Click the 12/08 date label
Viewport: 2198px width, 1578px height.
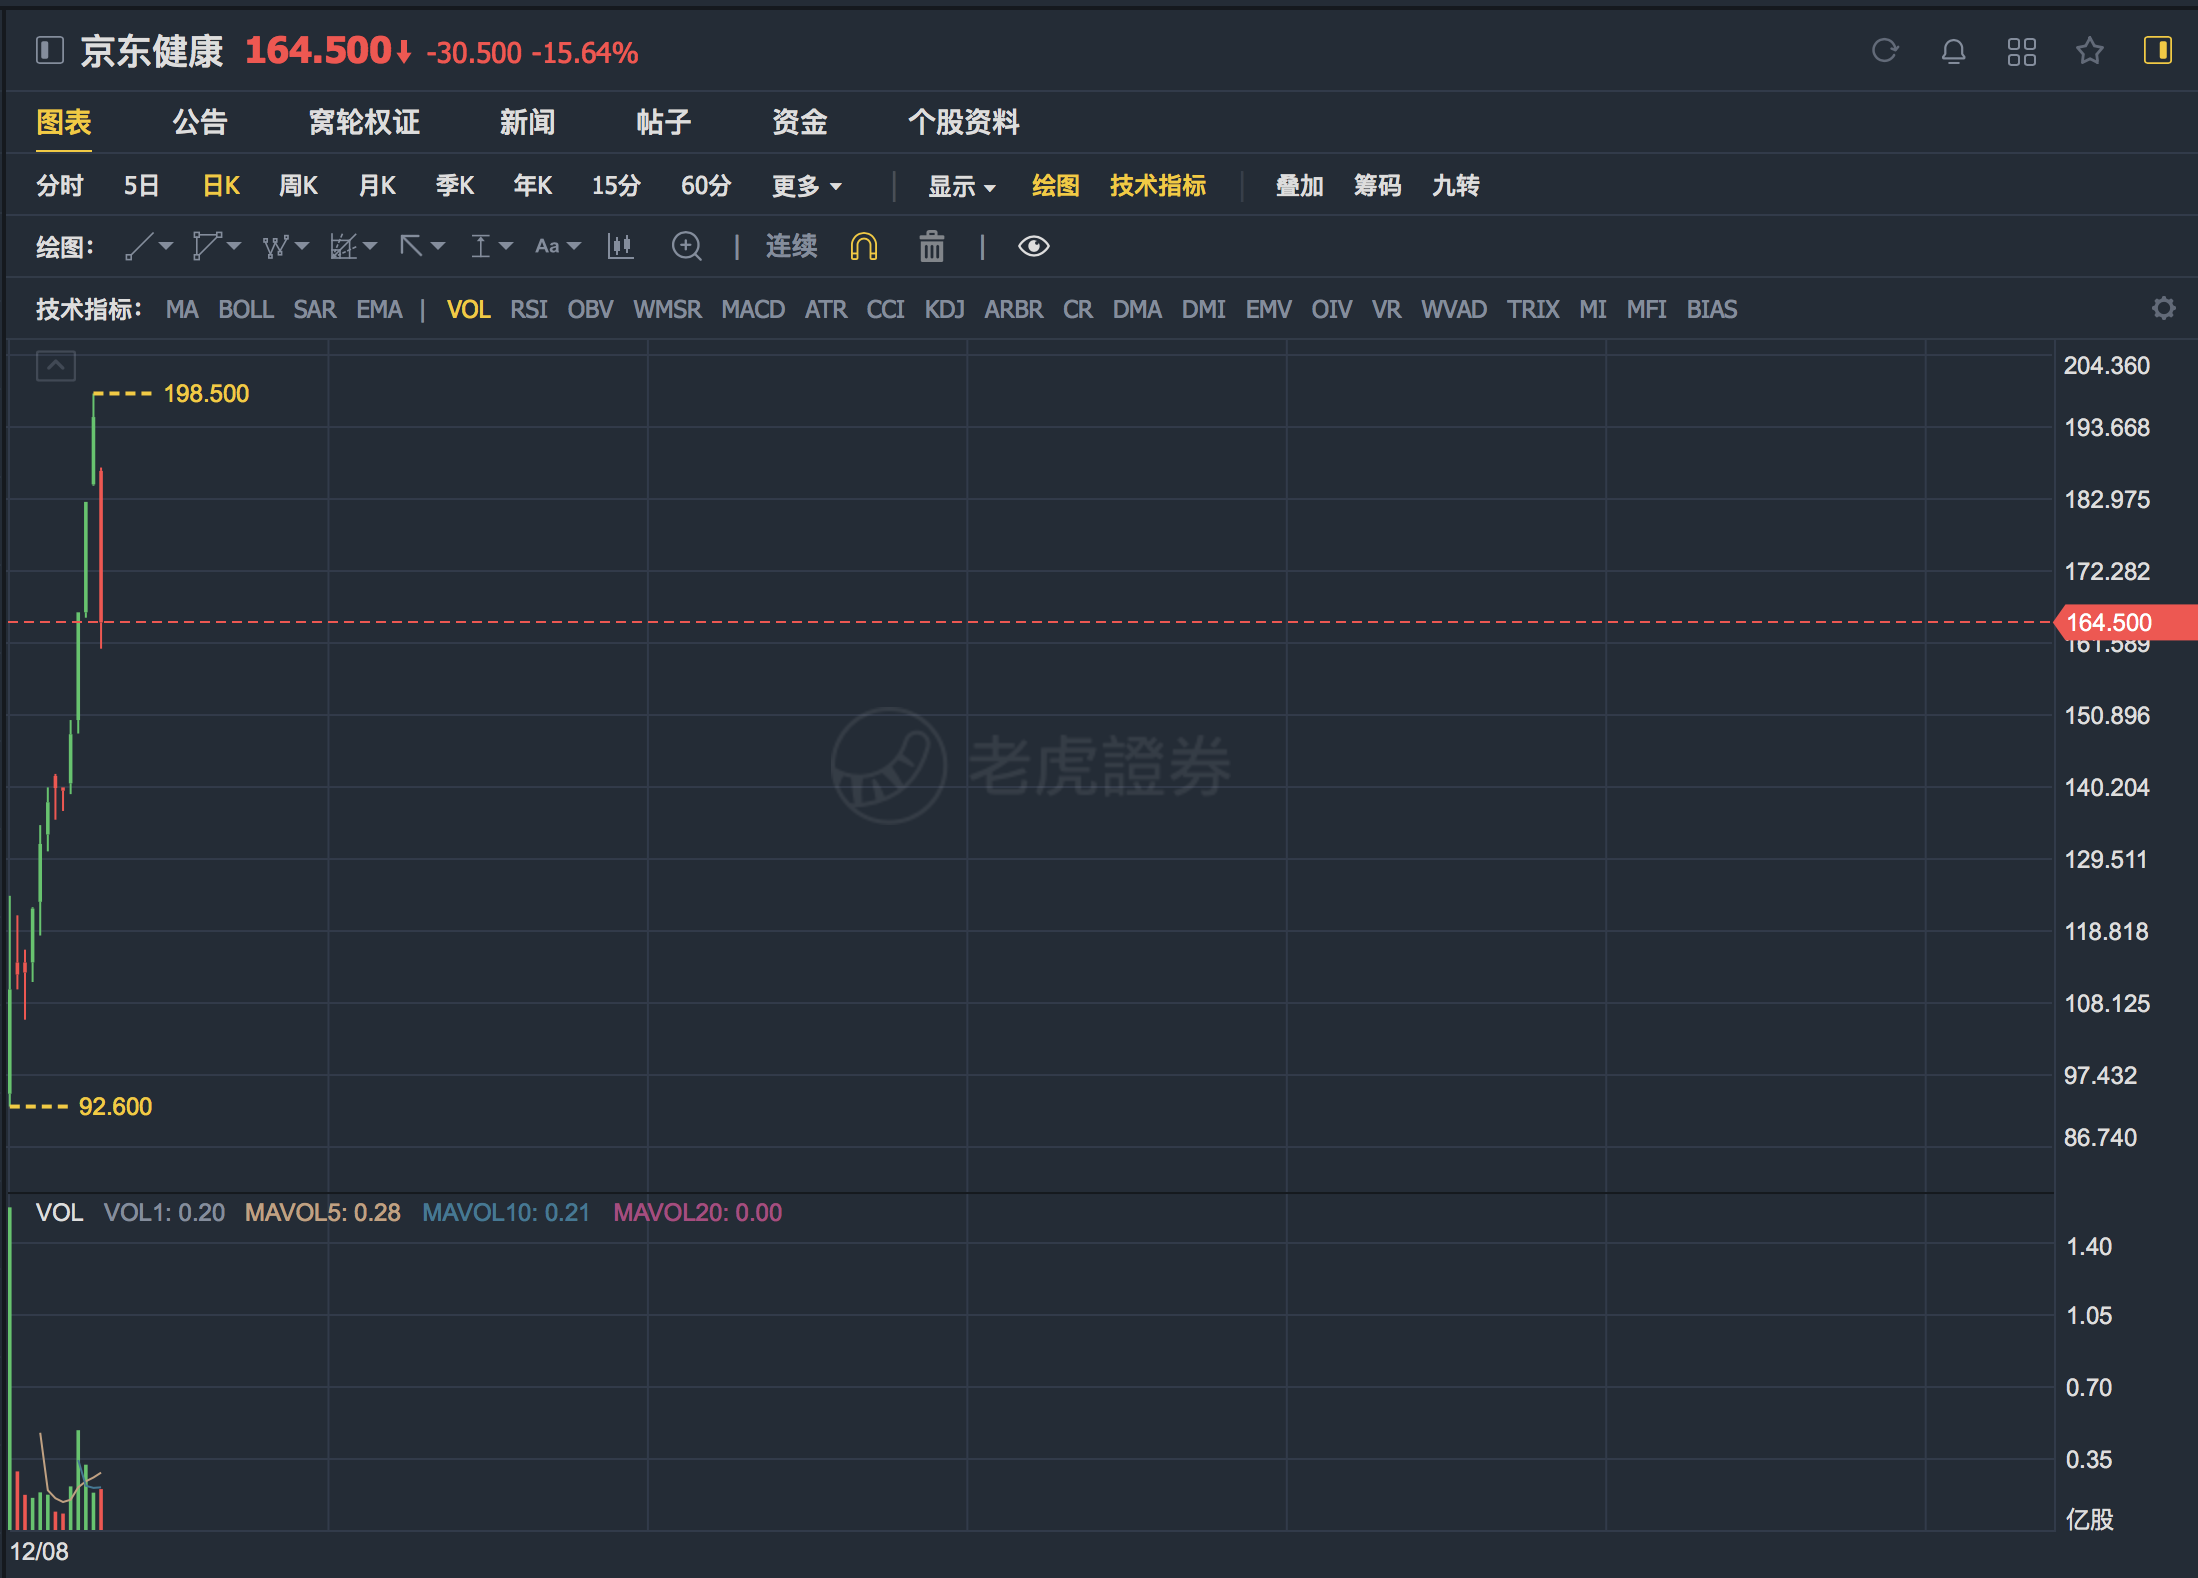click(39, 1552)
